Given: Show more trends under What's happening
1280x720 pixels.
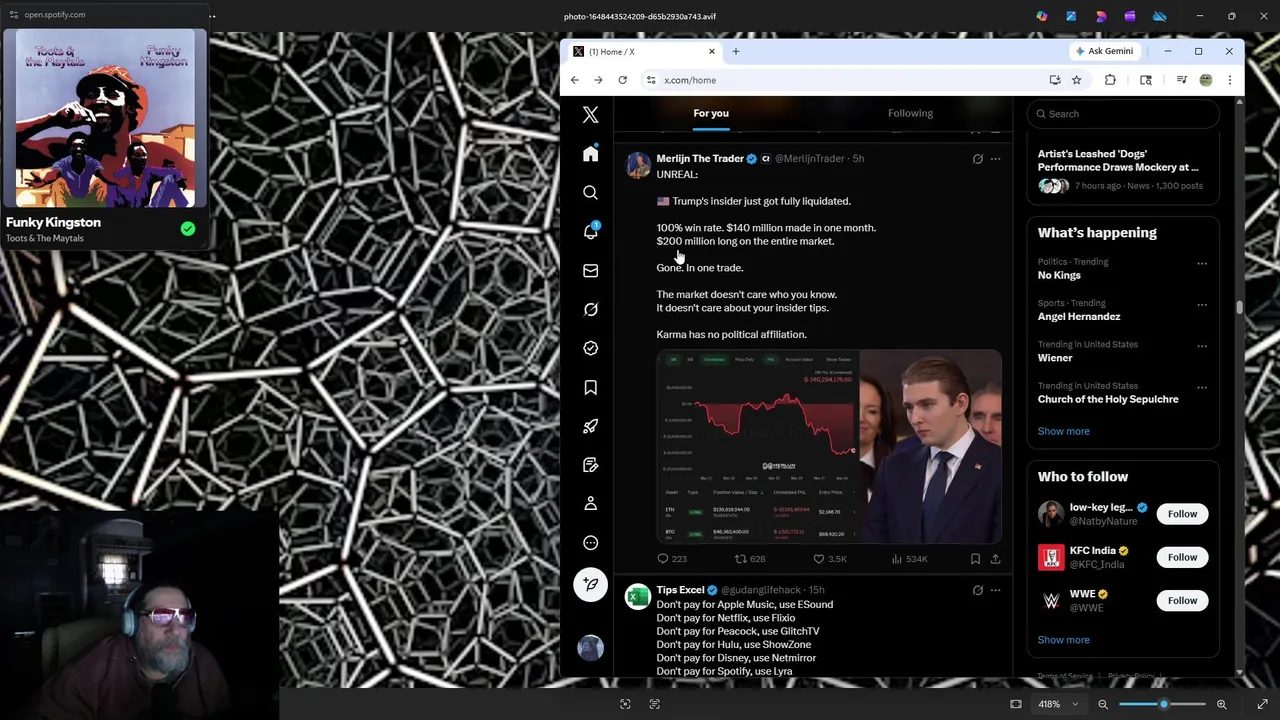Looking at the screenshot, I should tap(1063, 431).
